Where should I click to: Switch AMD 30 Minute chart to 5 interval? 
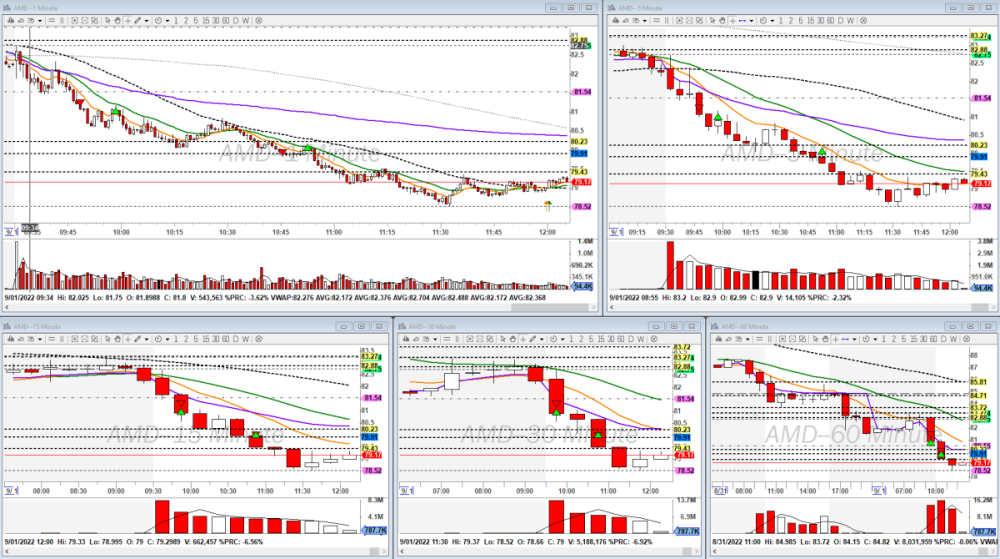click(591, 339)
